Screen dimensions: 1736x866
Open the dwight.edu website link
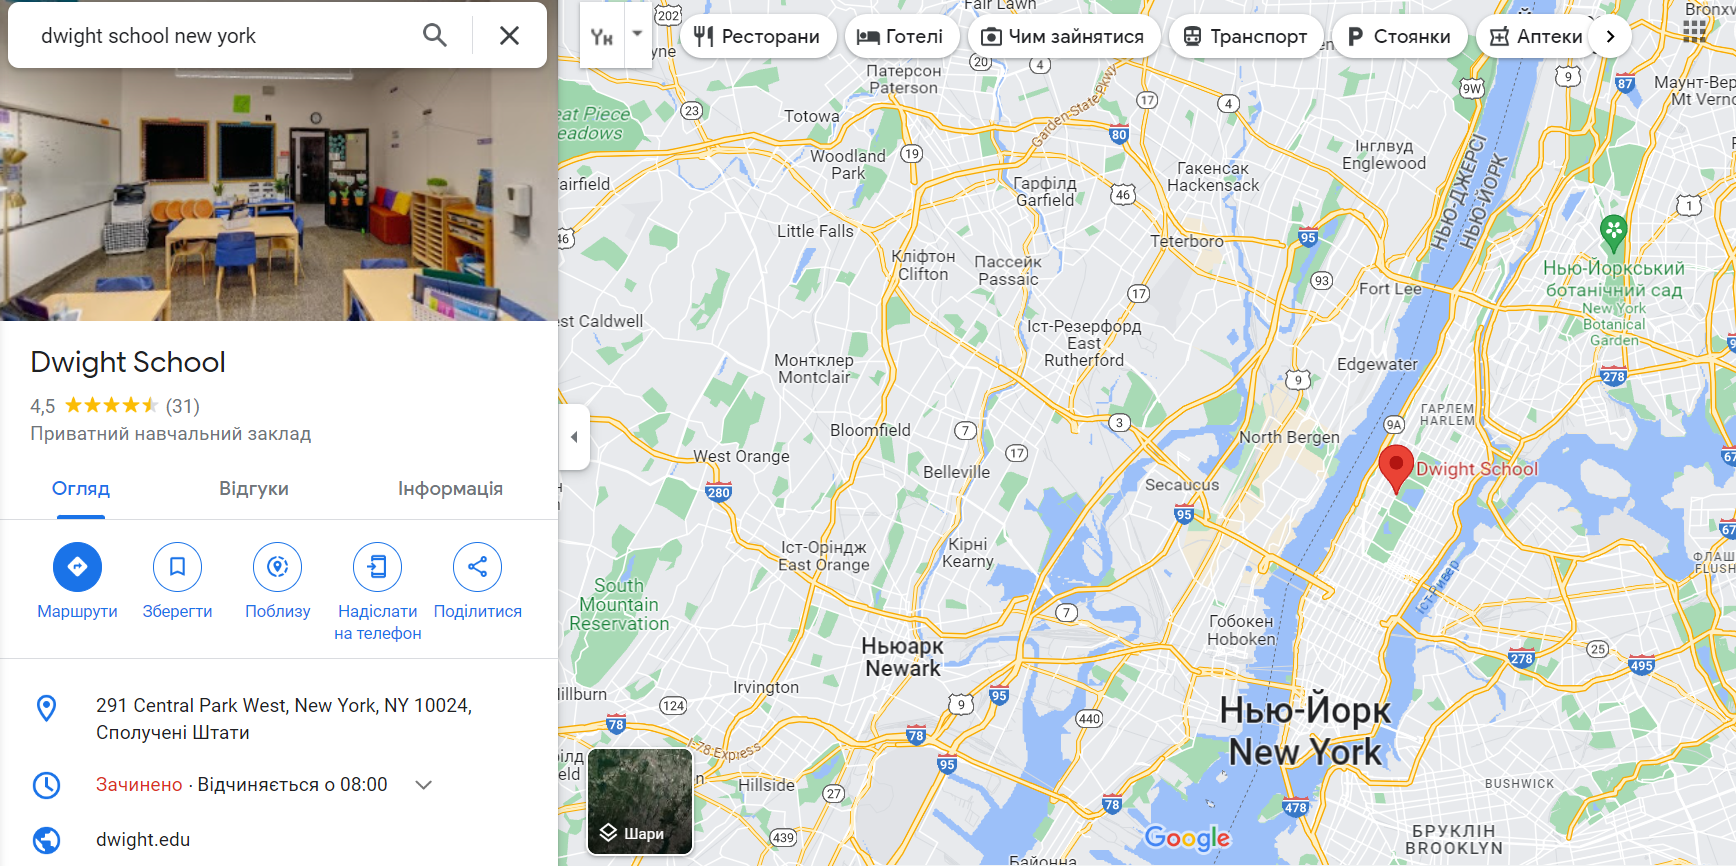pyautogui.click(x=143, y=840)
